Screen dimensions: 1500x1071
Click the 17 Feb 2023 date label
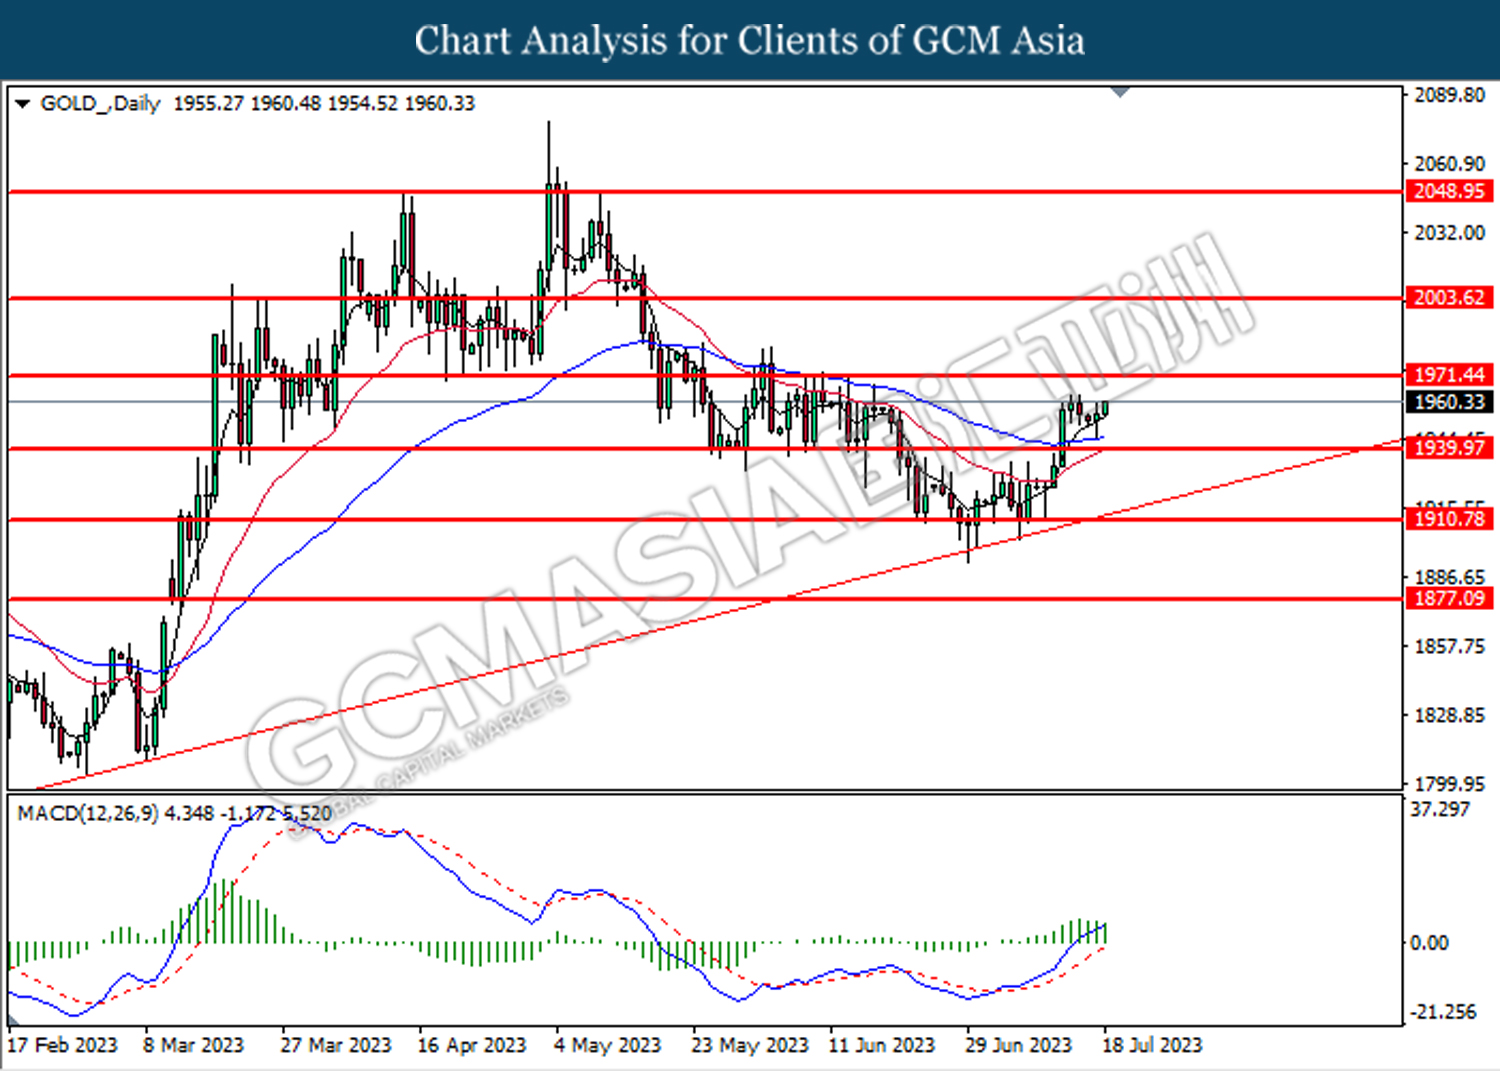(62, 1046)
